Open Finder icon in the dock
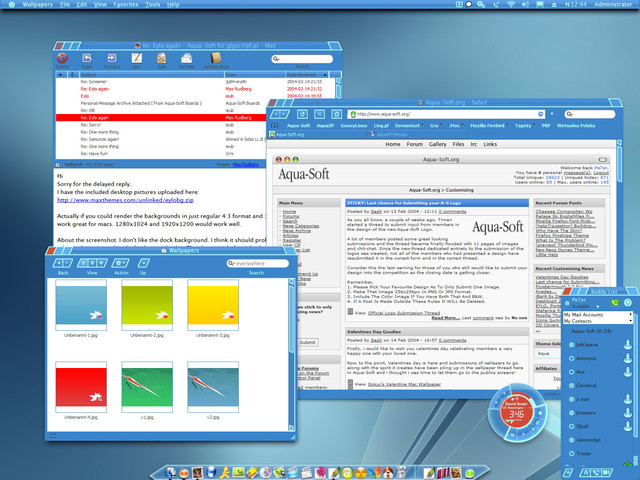Viewport: 640px width, 480px height. point(171,473)
